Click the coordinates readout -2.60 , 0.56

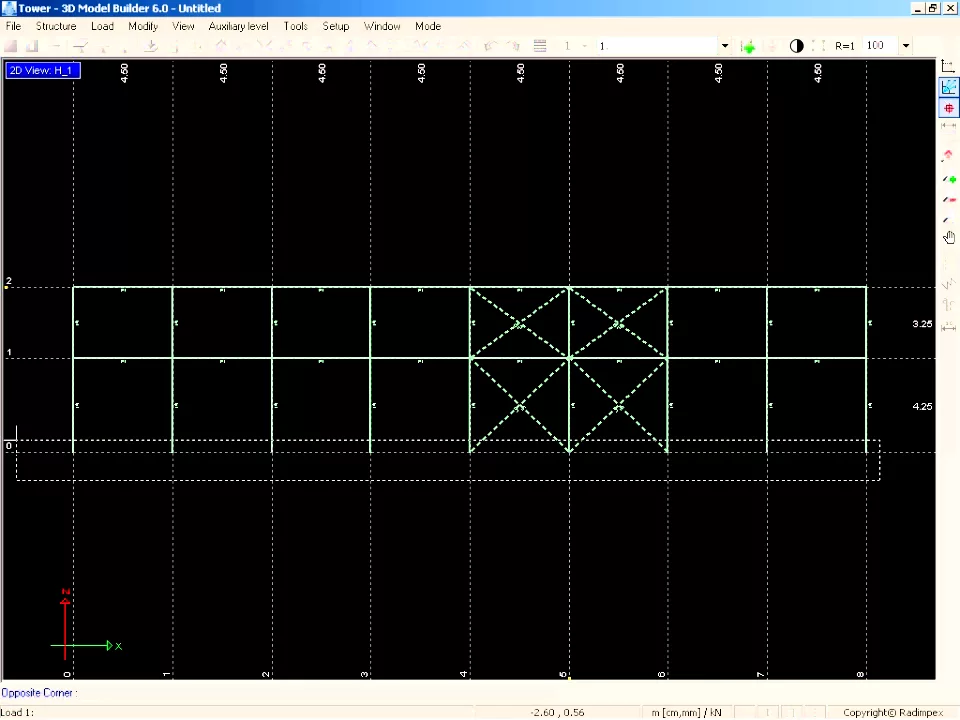[x=557, y=713]
